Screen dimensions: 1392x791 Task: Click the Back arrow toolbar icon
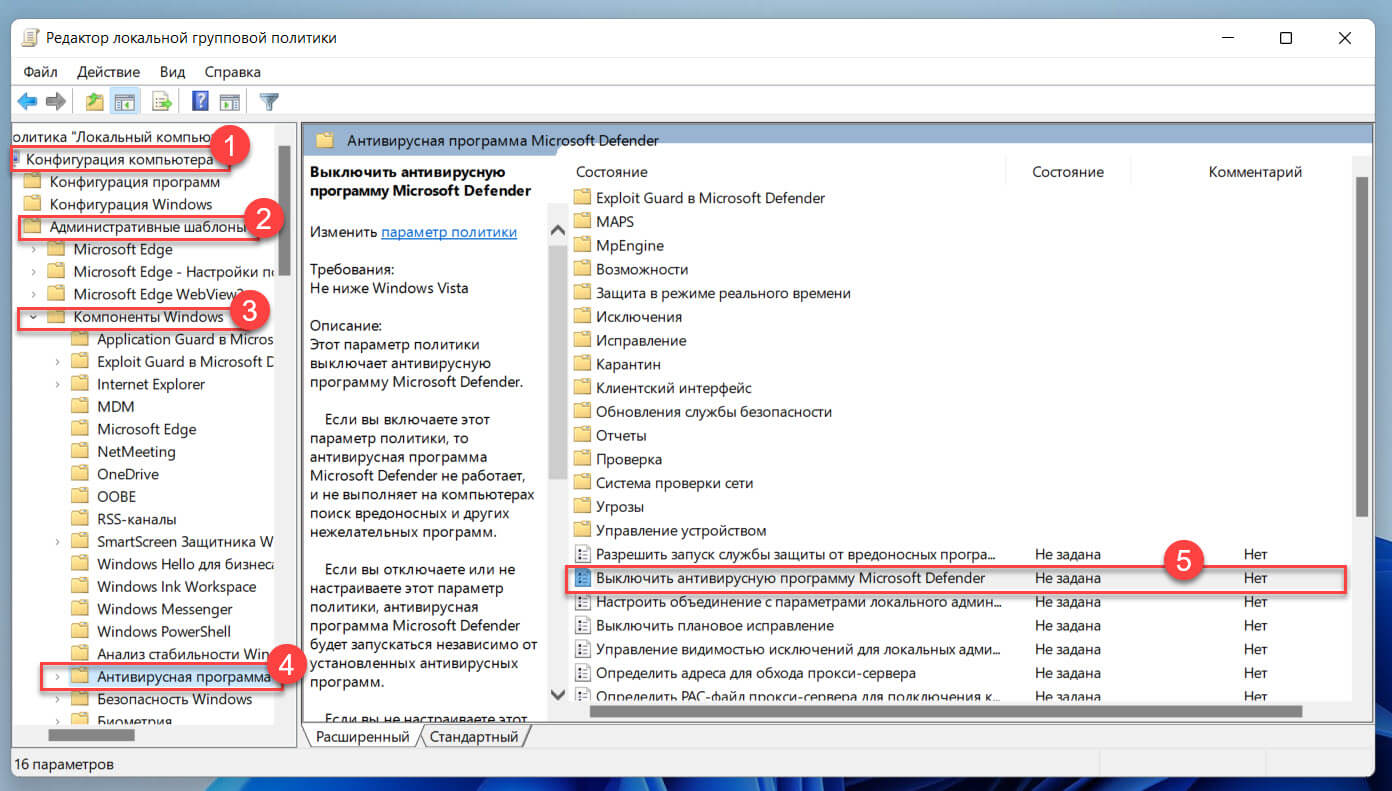point(27,101)
